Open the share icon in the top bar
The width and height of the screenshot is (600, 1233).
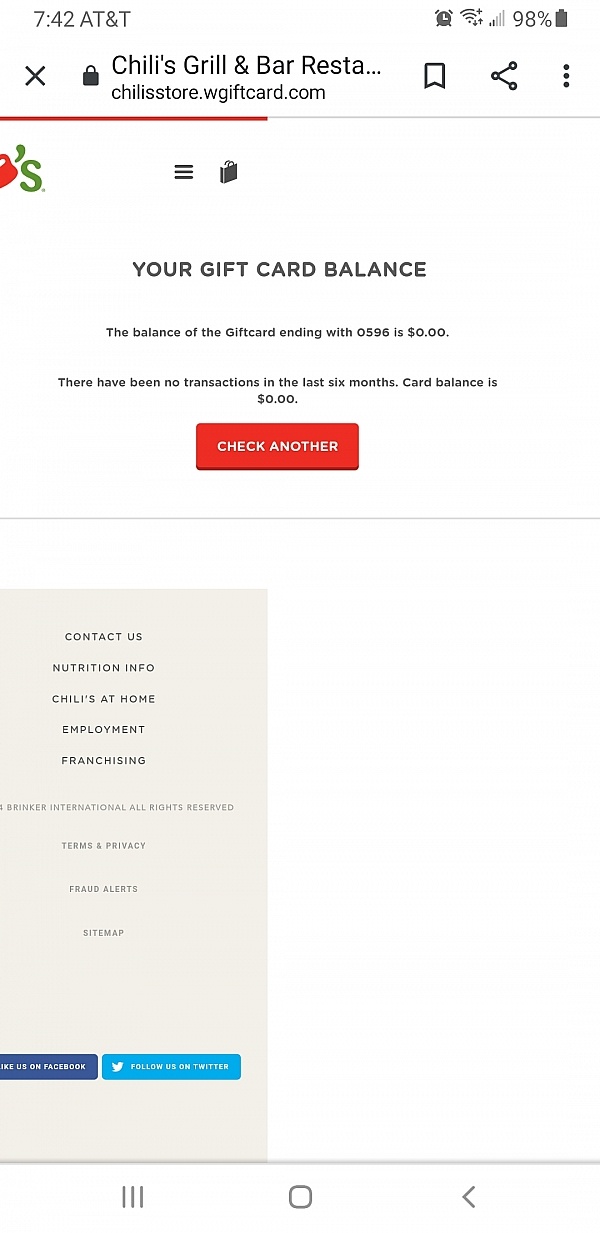pos(504,76)
